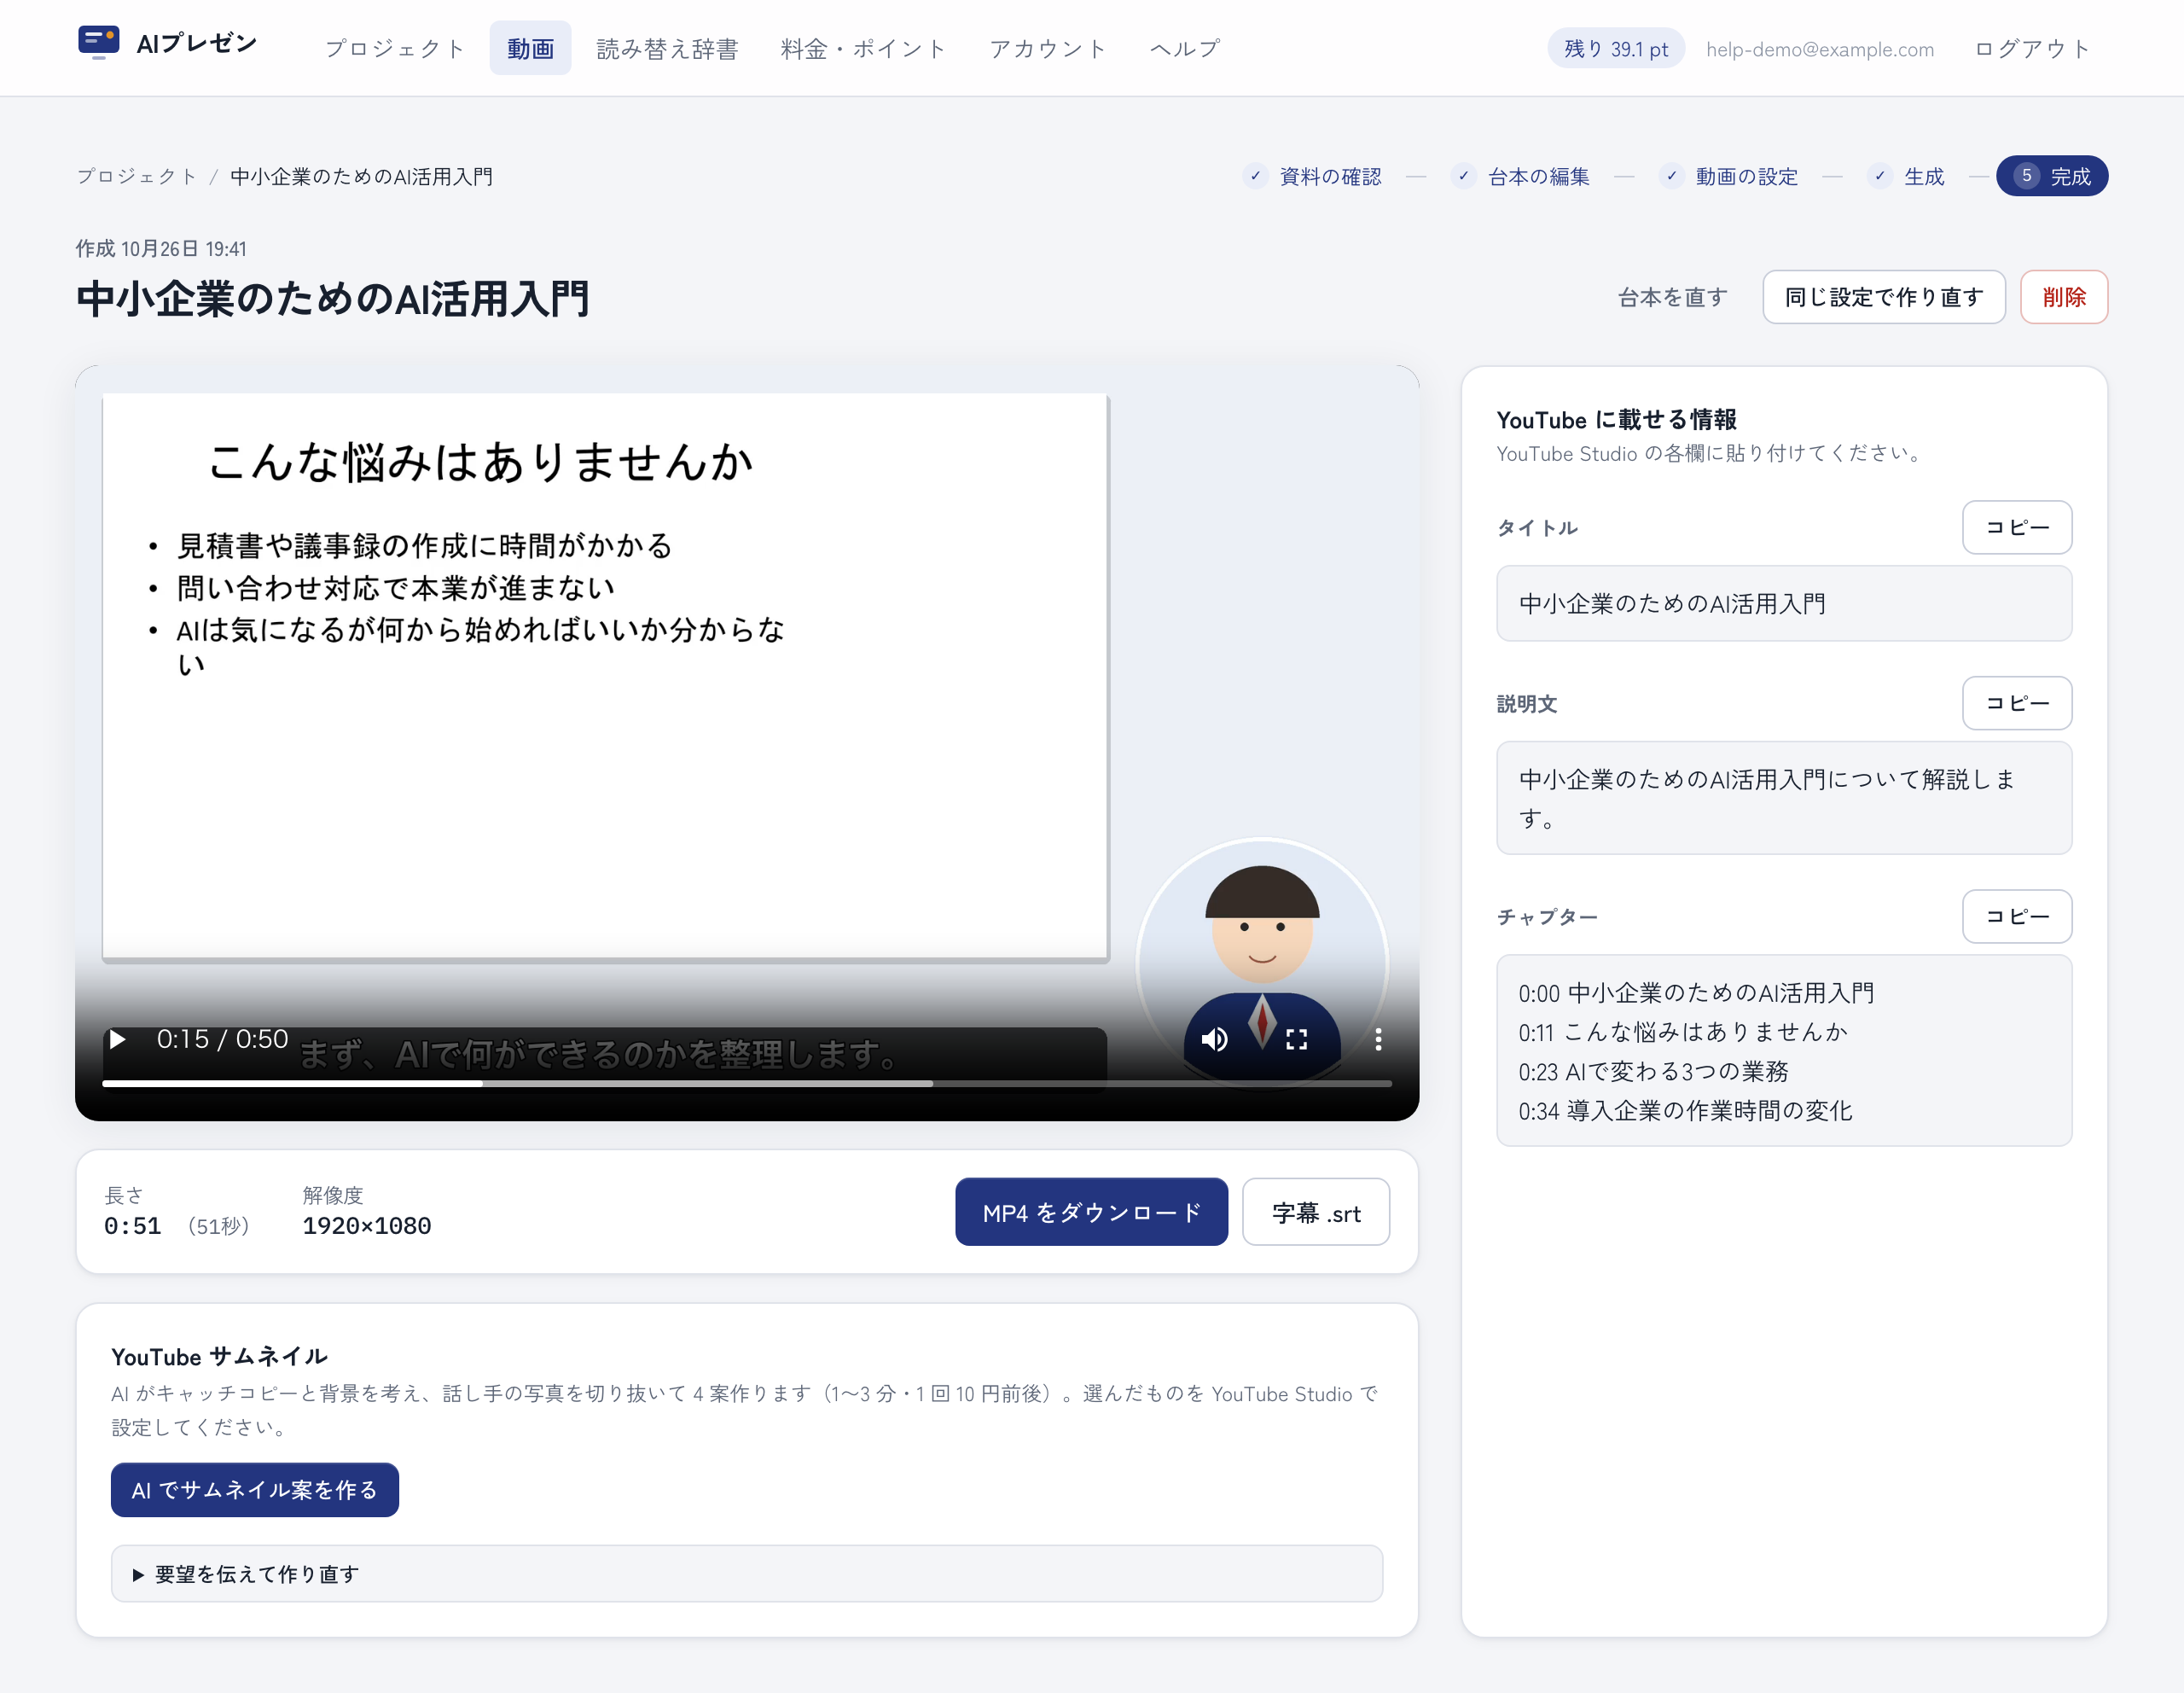
Task: Open the 読み替え辞書 nav tab
Action: pos(667,48)
